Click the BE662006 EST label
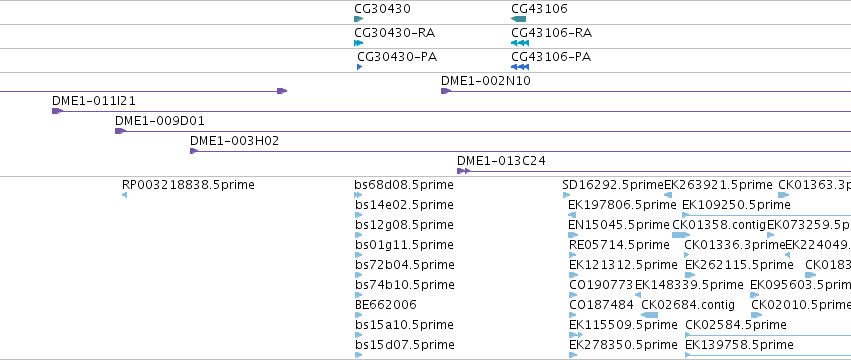 pyautogui.click(x=385, y=305)
